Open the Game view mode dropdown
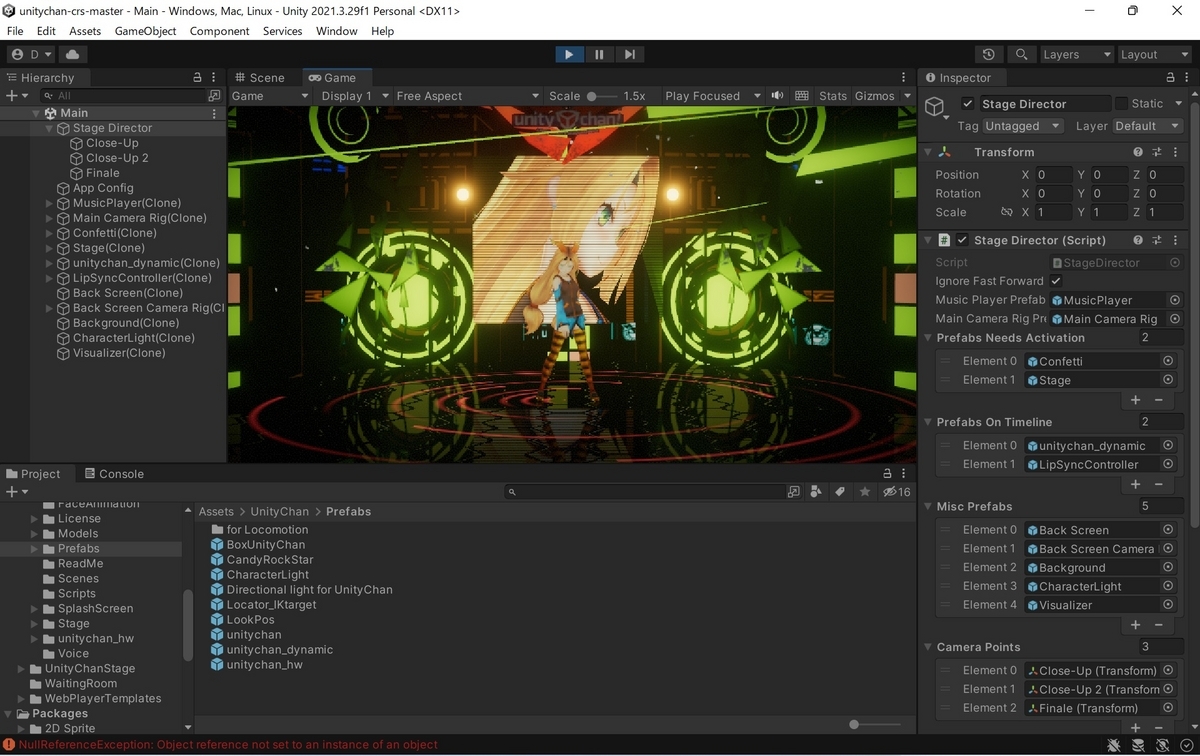The height and width of the screenshot is (756, 1200). [x=270, y=96]
